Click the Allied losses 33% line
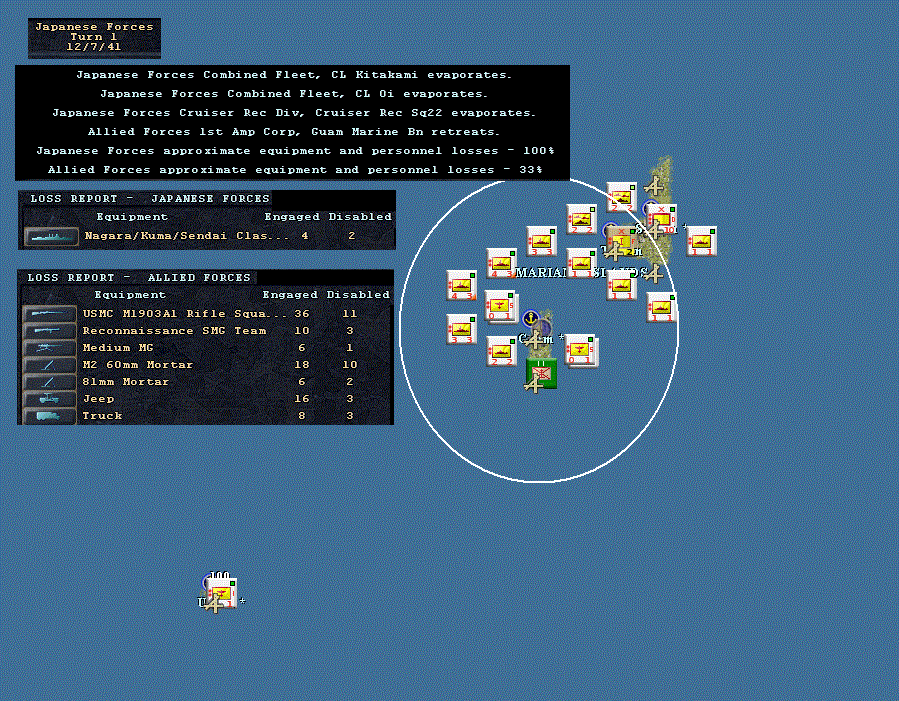 tap(295, 170)
